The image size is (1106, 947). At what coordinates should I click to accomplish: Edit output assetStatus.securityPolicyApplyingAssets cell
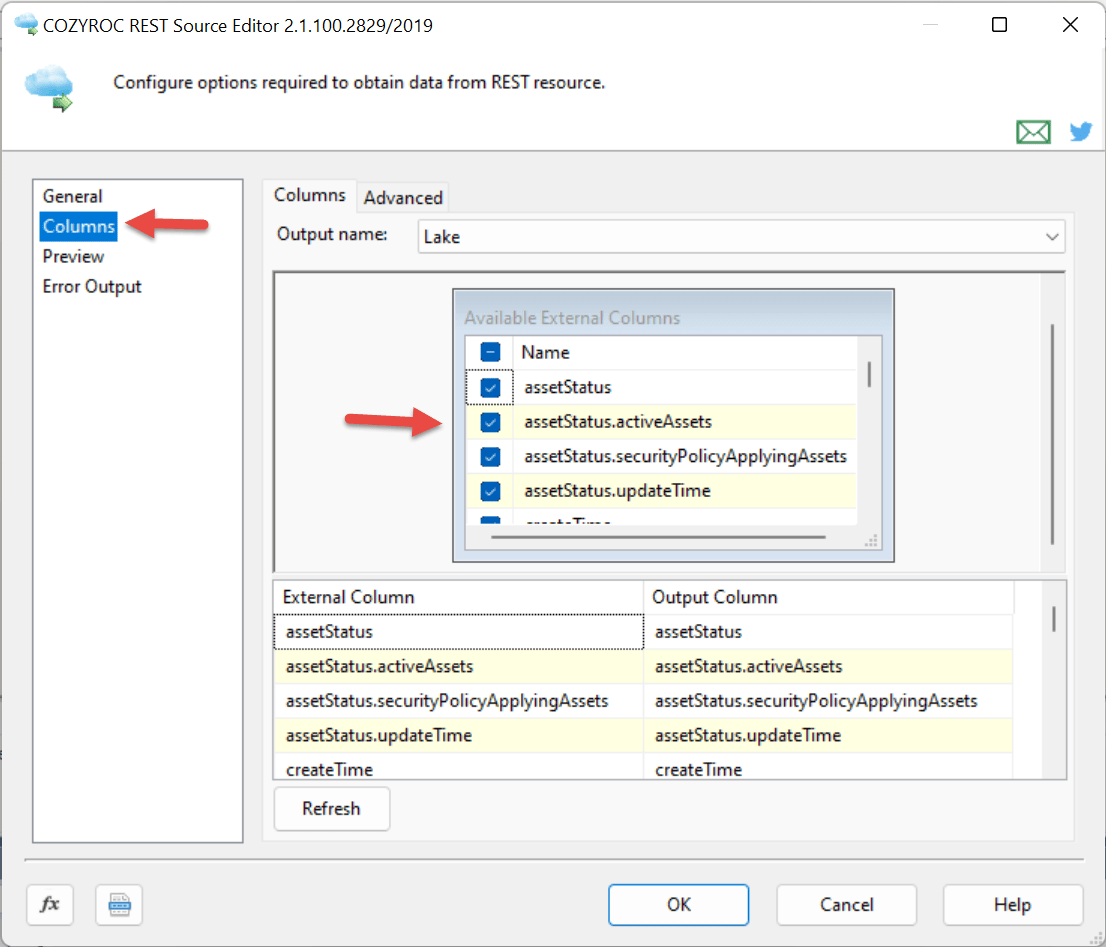(x=829, y=701)
